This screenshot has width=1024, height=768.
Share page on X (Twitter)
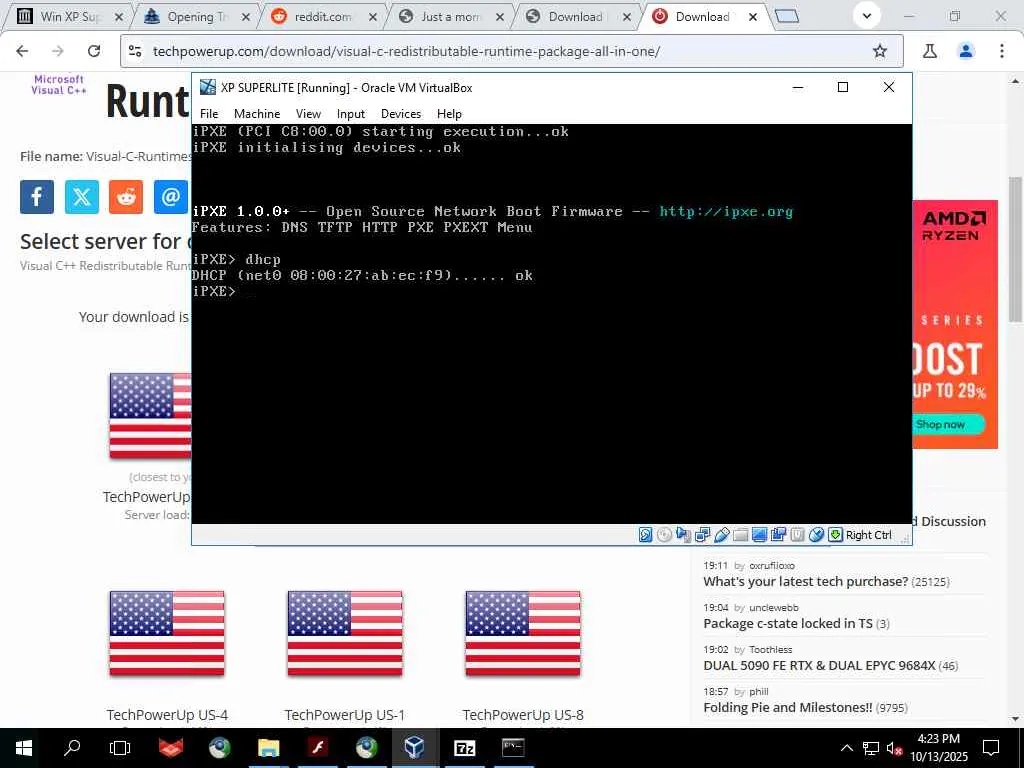(x=82, y=197)
